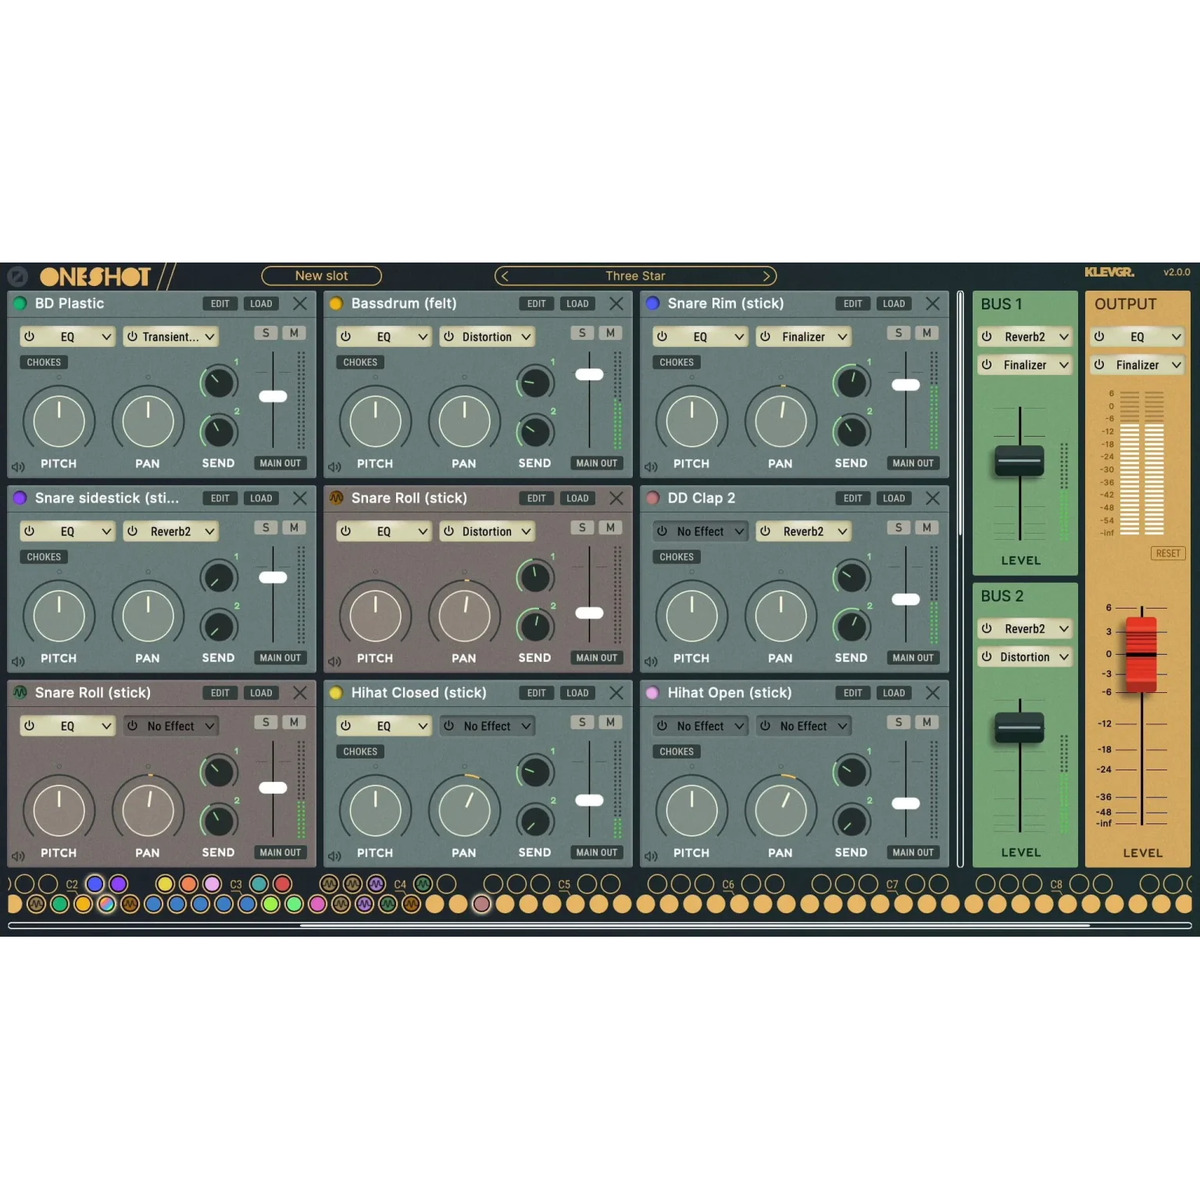Click the audition speaker icon on BD Plastic
The width and height of the screenshot is (1200, 1200).
(x=18, y=464)
